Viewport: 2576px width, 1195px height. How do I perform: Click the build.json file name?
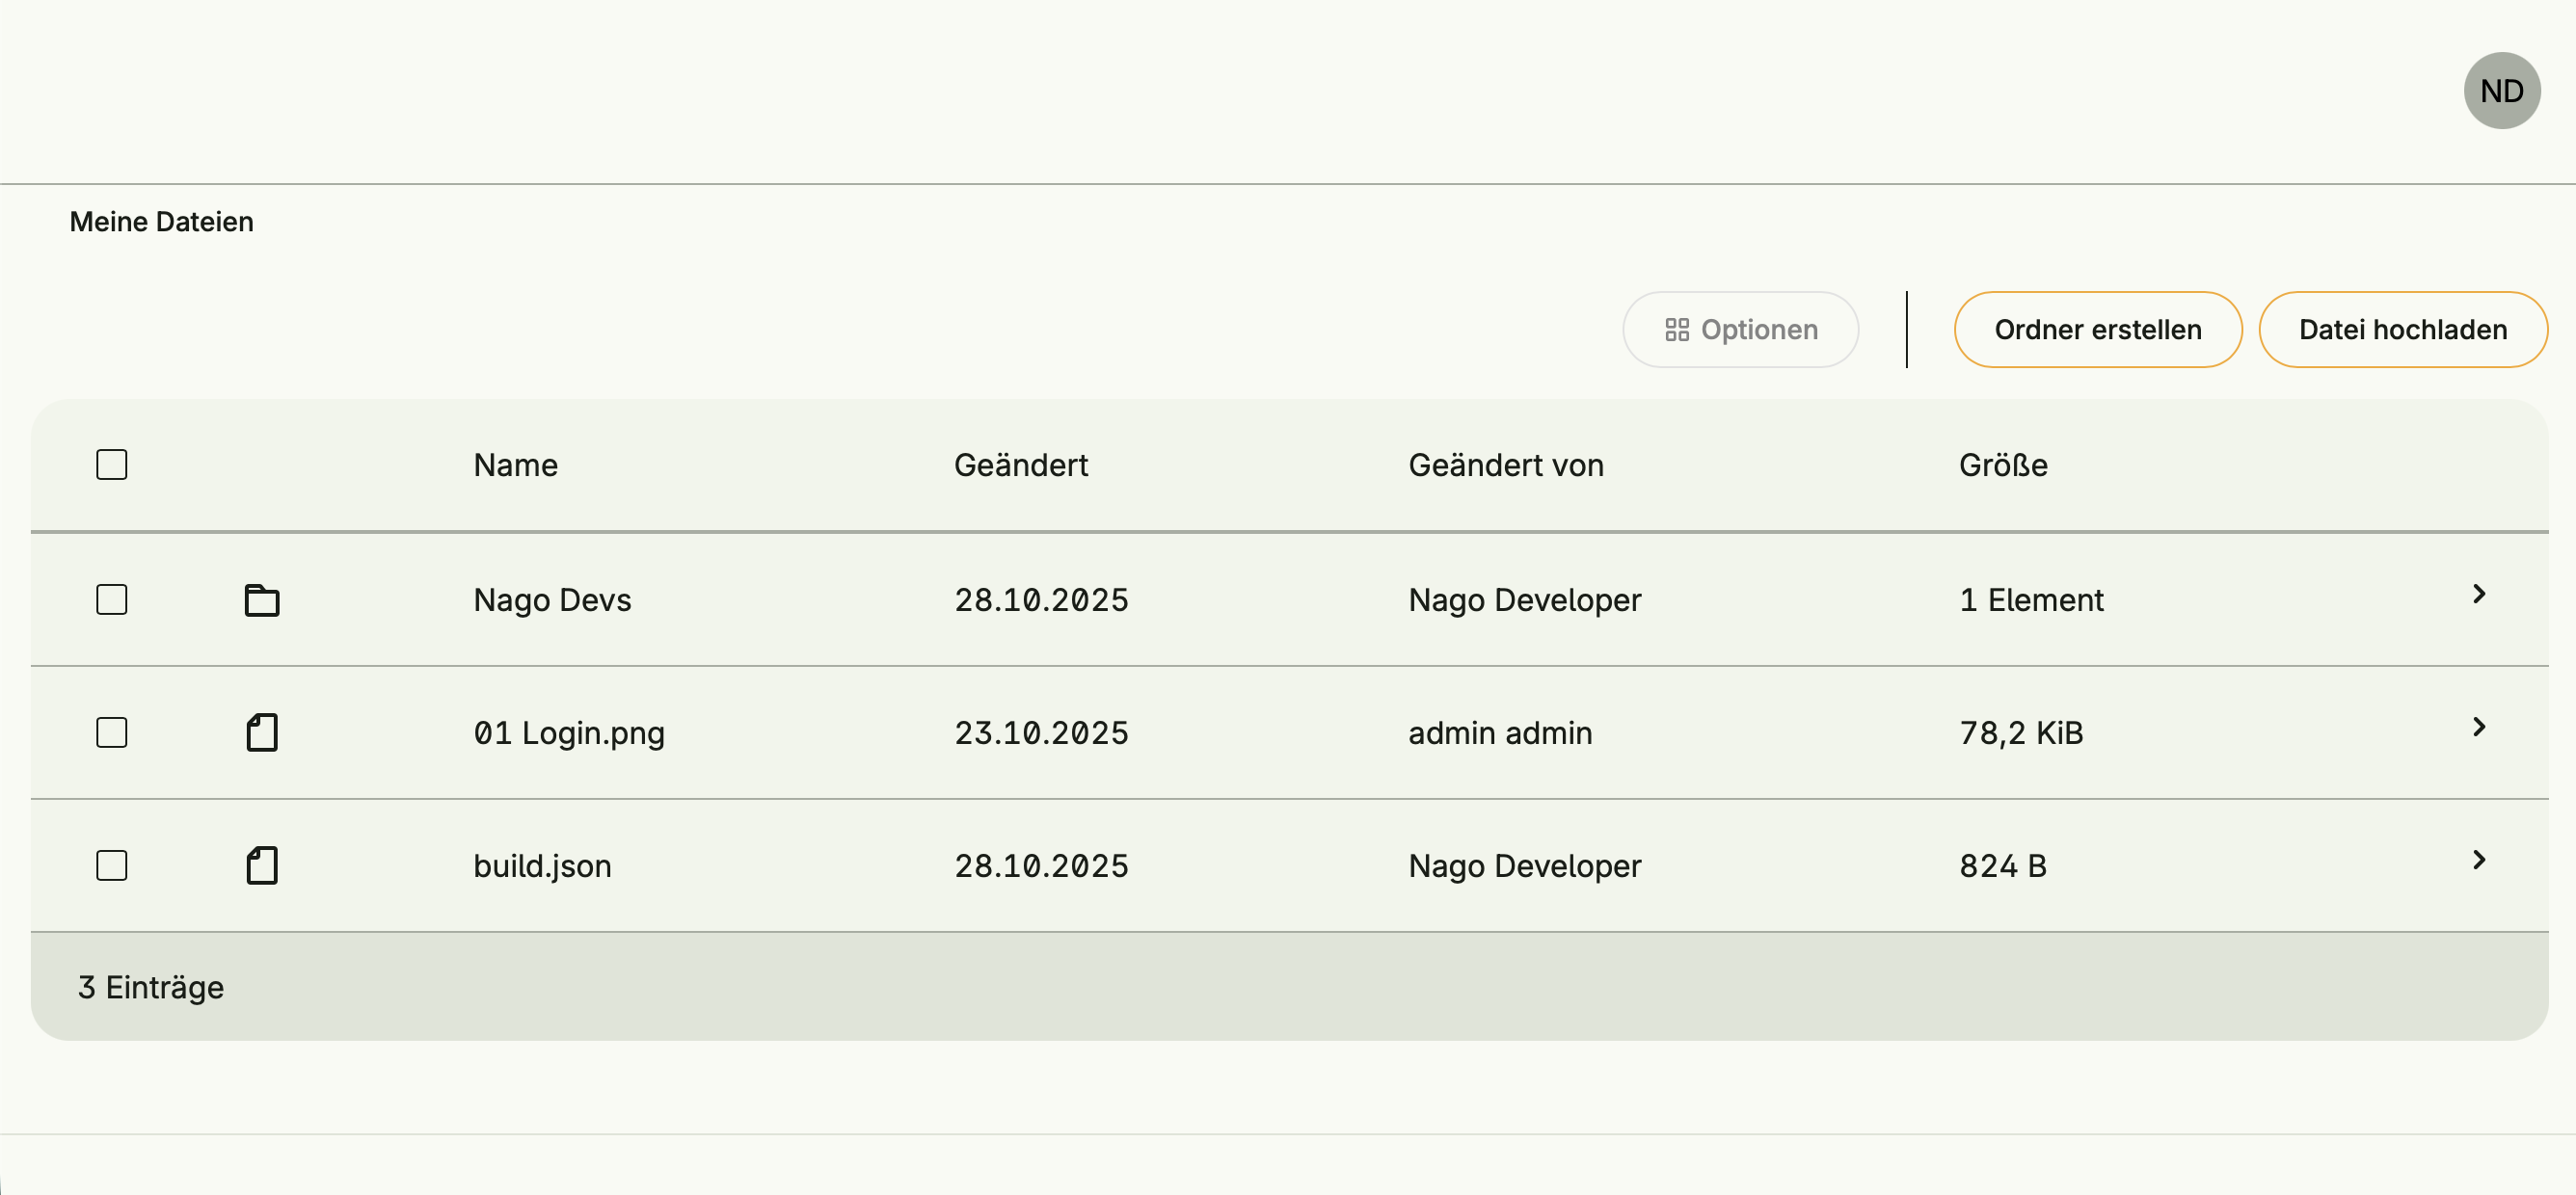tap(542, 866)
